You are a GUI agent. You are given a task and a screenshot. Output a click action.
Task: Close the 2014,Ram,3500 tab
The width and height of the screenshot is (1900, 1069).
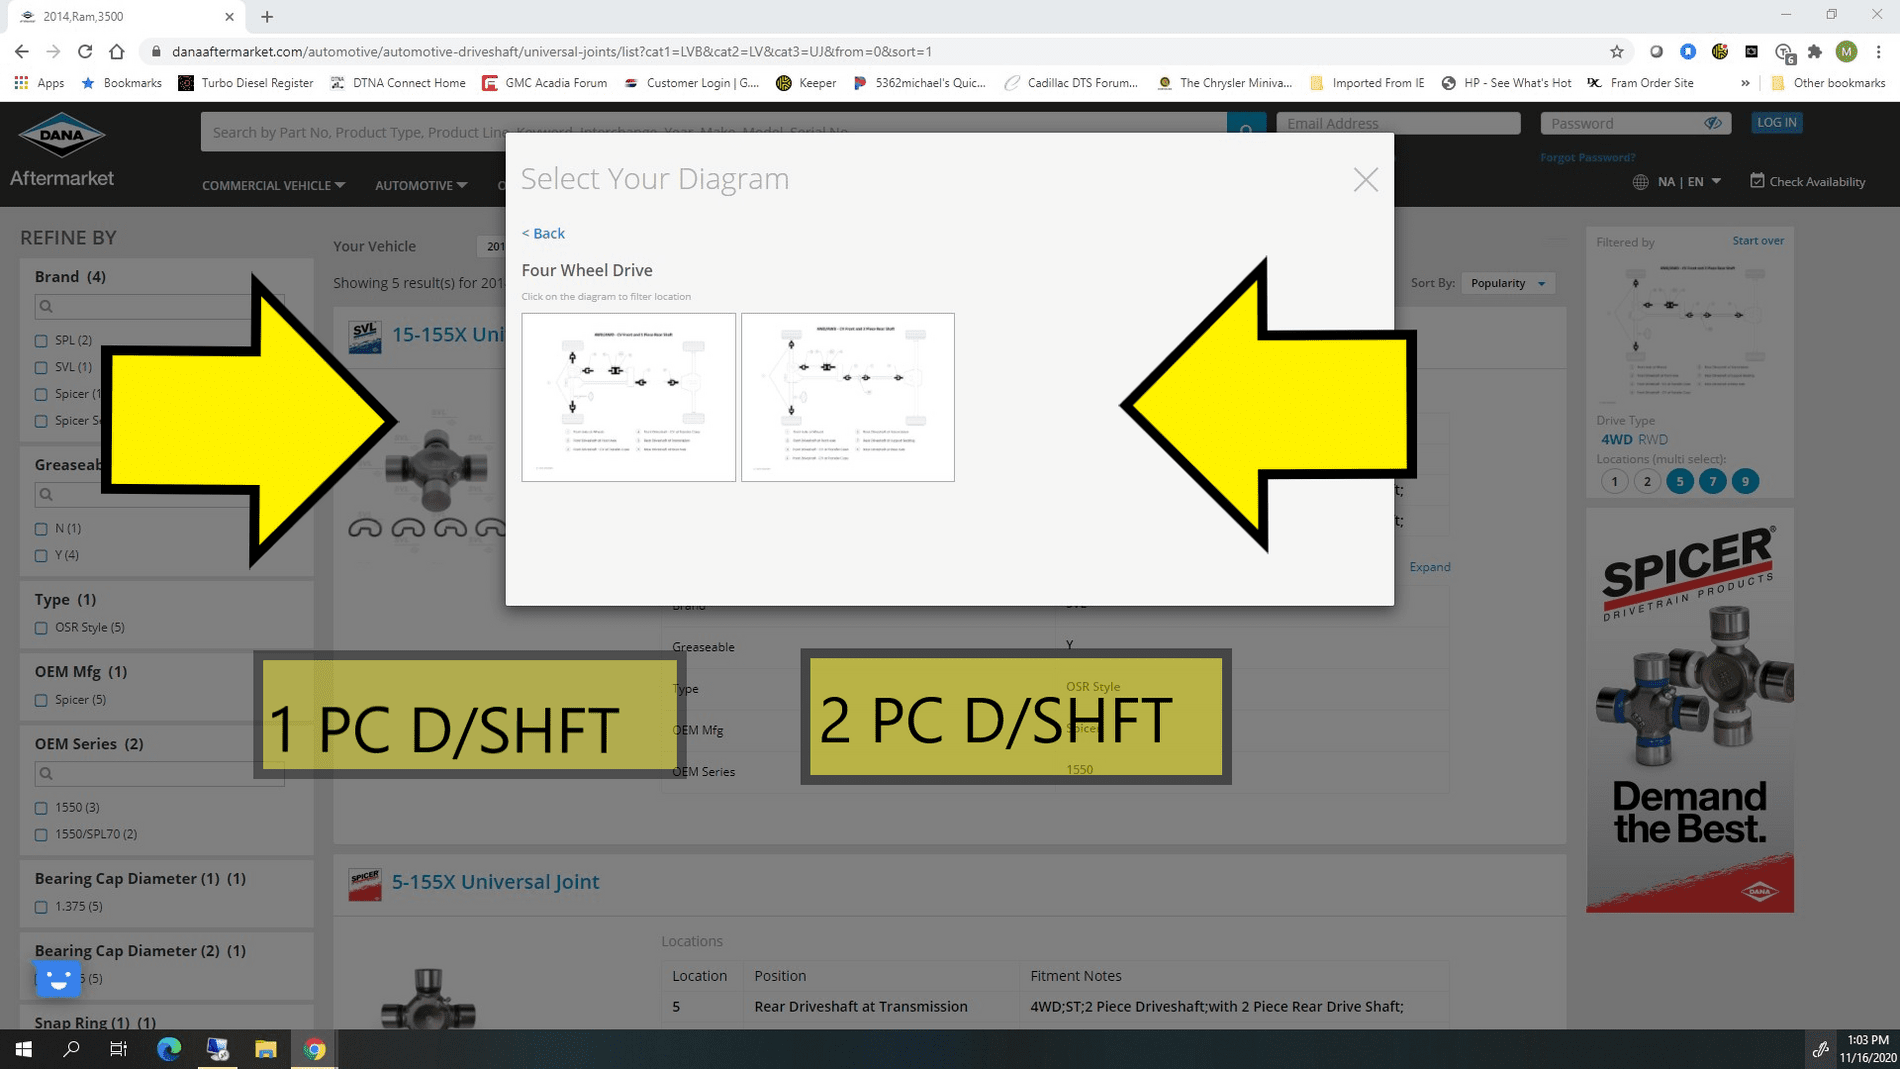pyautogui.click(x=229, y=16)
